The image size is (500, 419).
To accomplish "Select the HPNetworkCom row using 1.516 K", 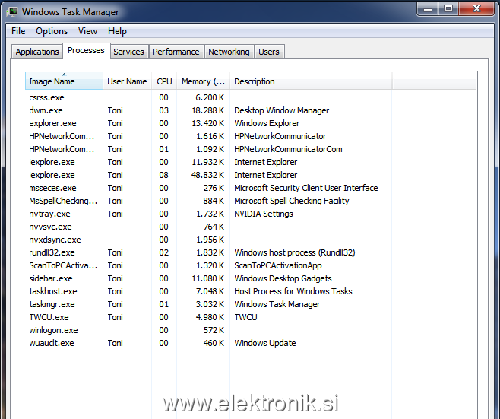I will [x=250, y=136].
